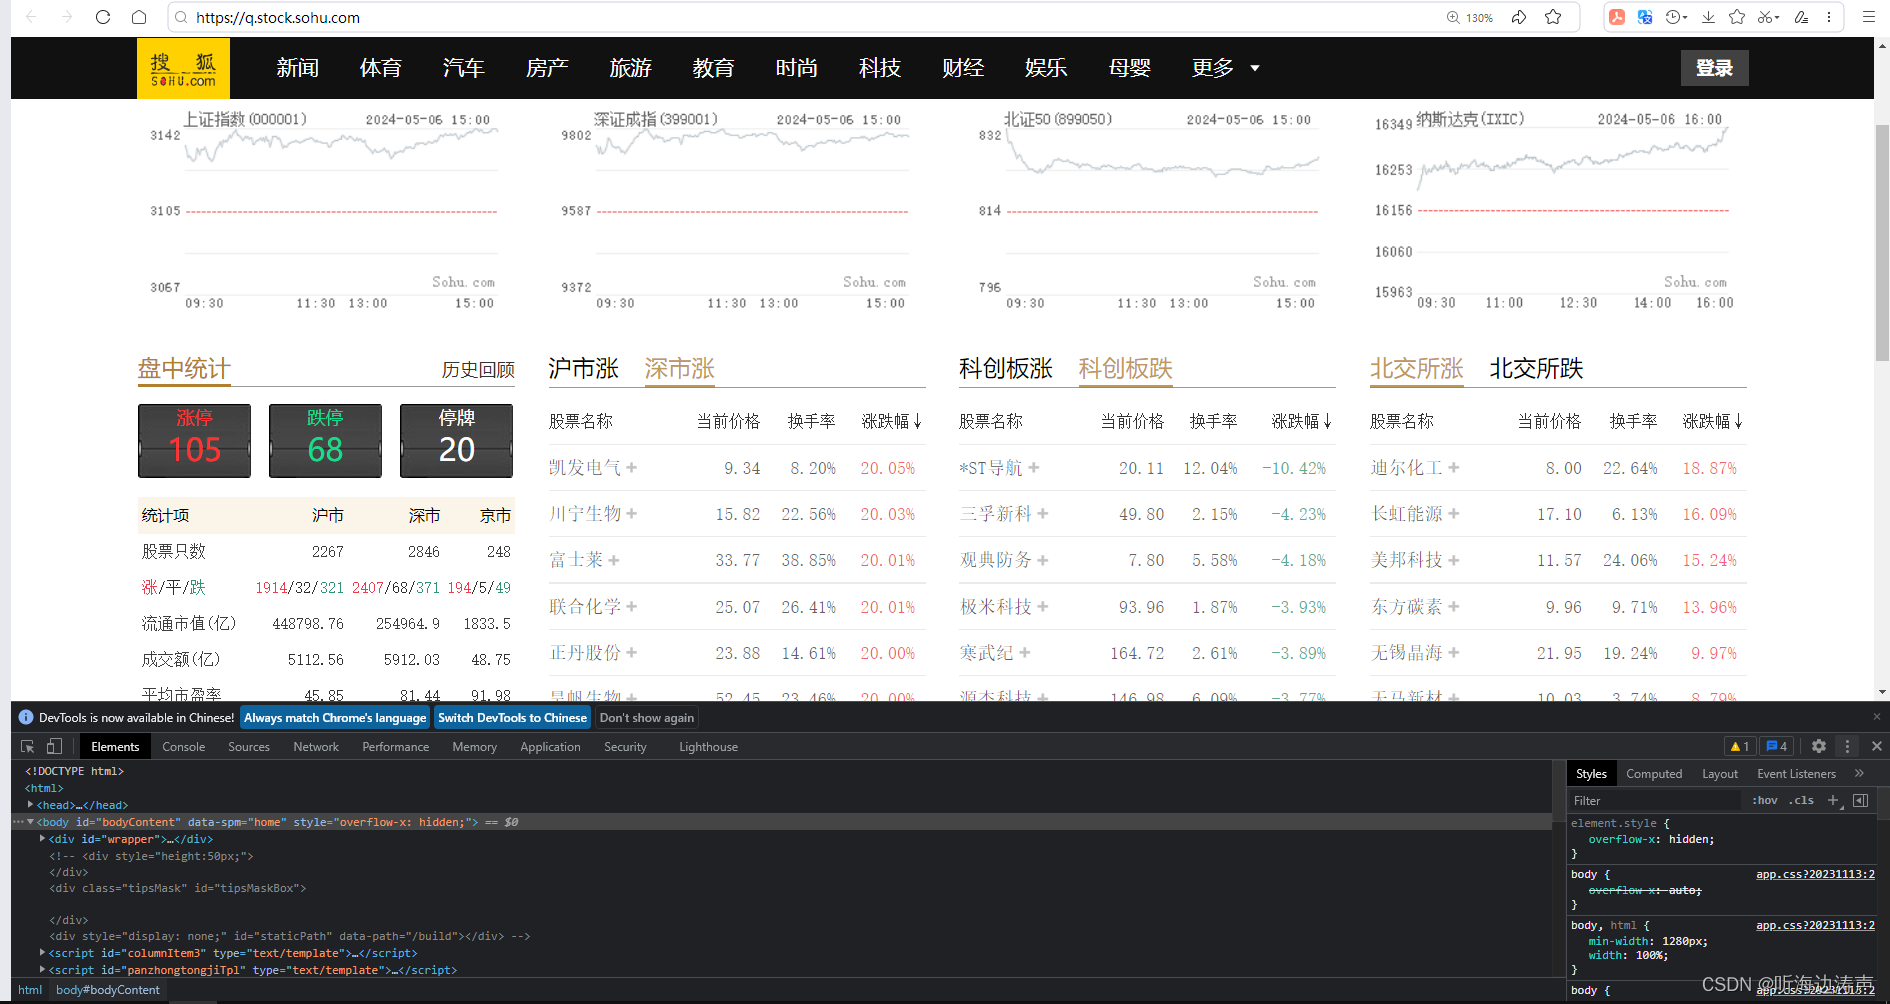Expand the script columnItem3 node
The image size is (1890, 1004).
[42, 953]
